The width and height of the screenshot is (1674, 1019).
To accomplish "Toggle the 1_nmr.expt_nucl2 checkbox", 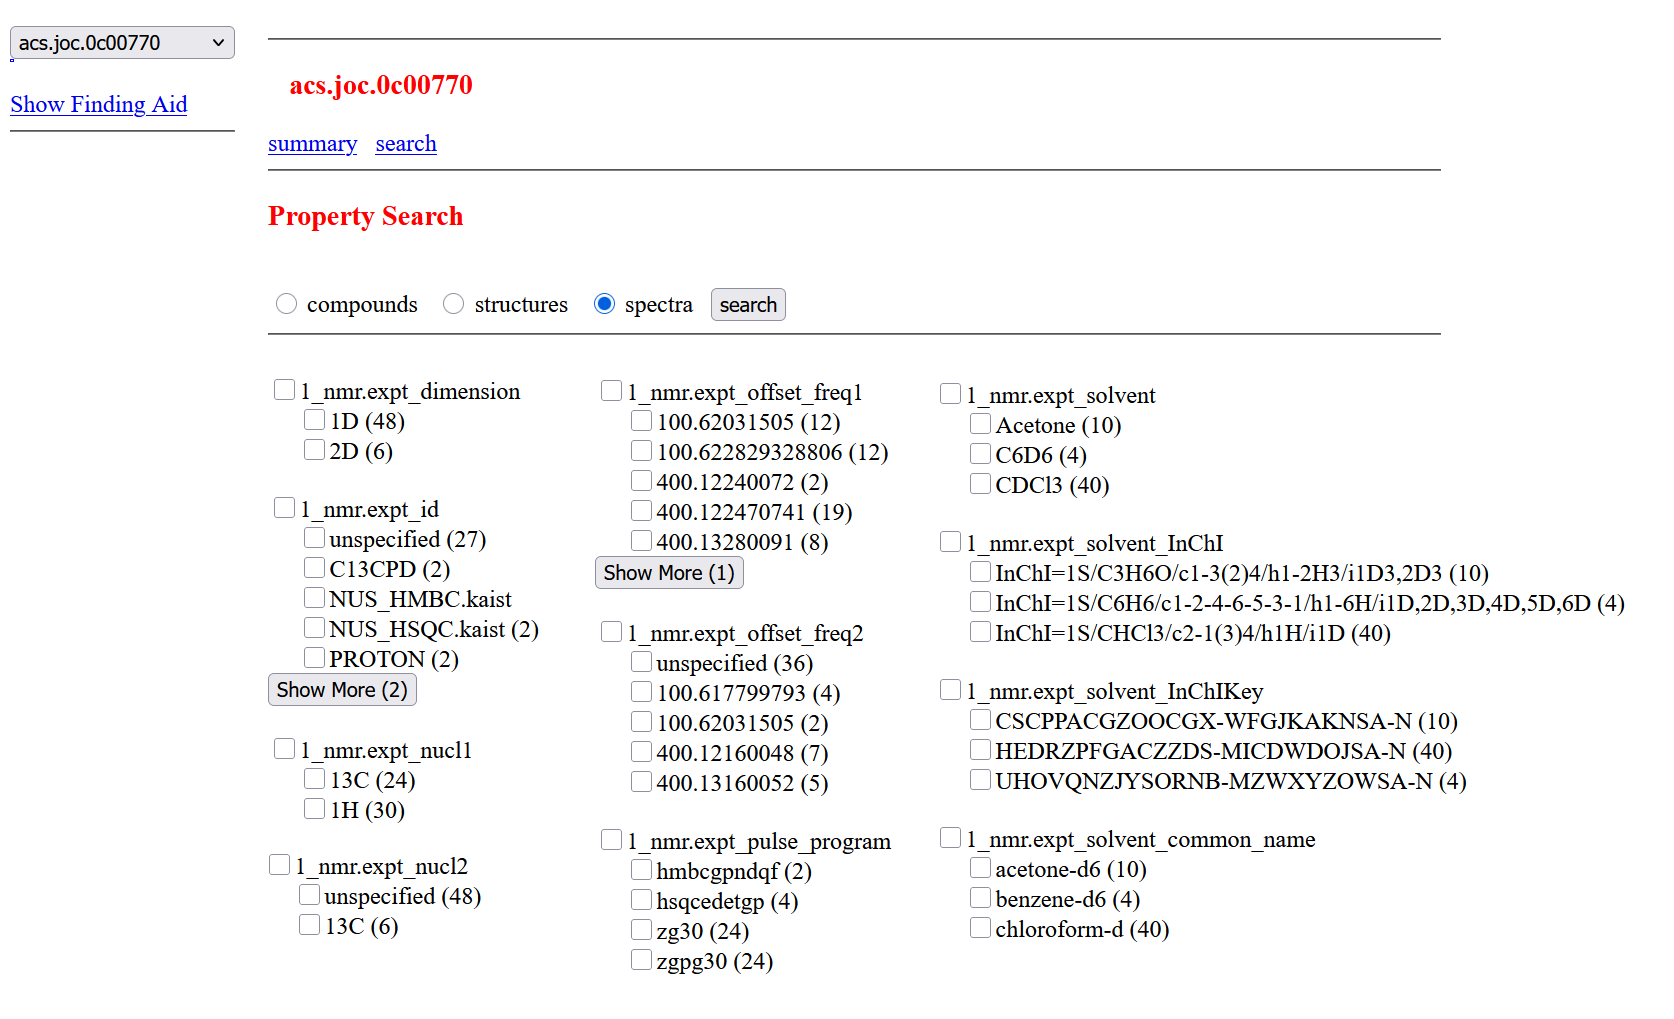I will click(279, 865).
